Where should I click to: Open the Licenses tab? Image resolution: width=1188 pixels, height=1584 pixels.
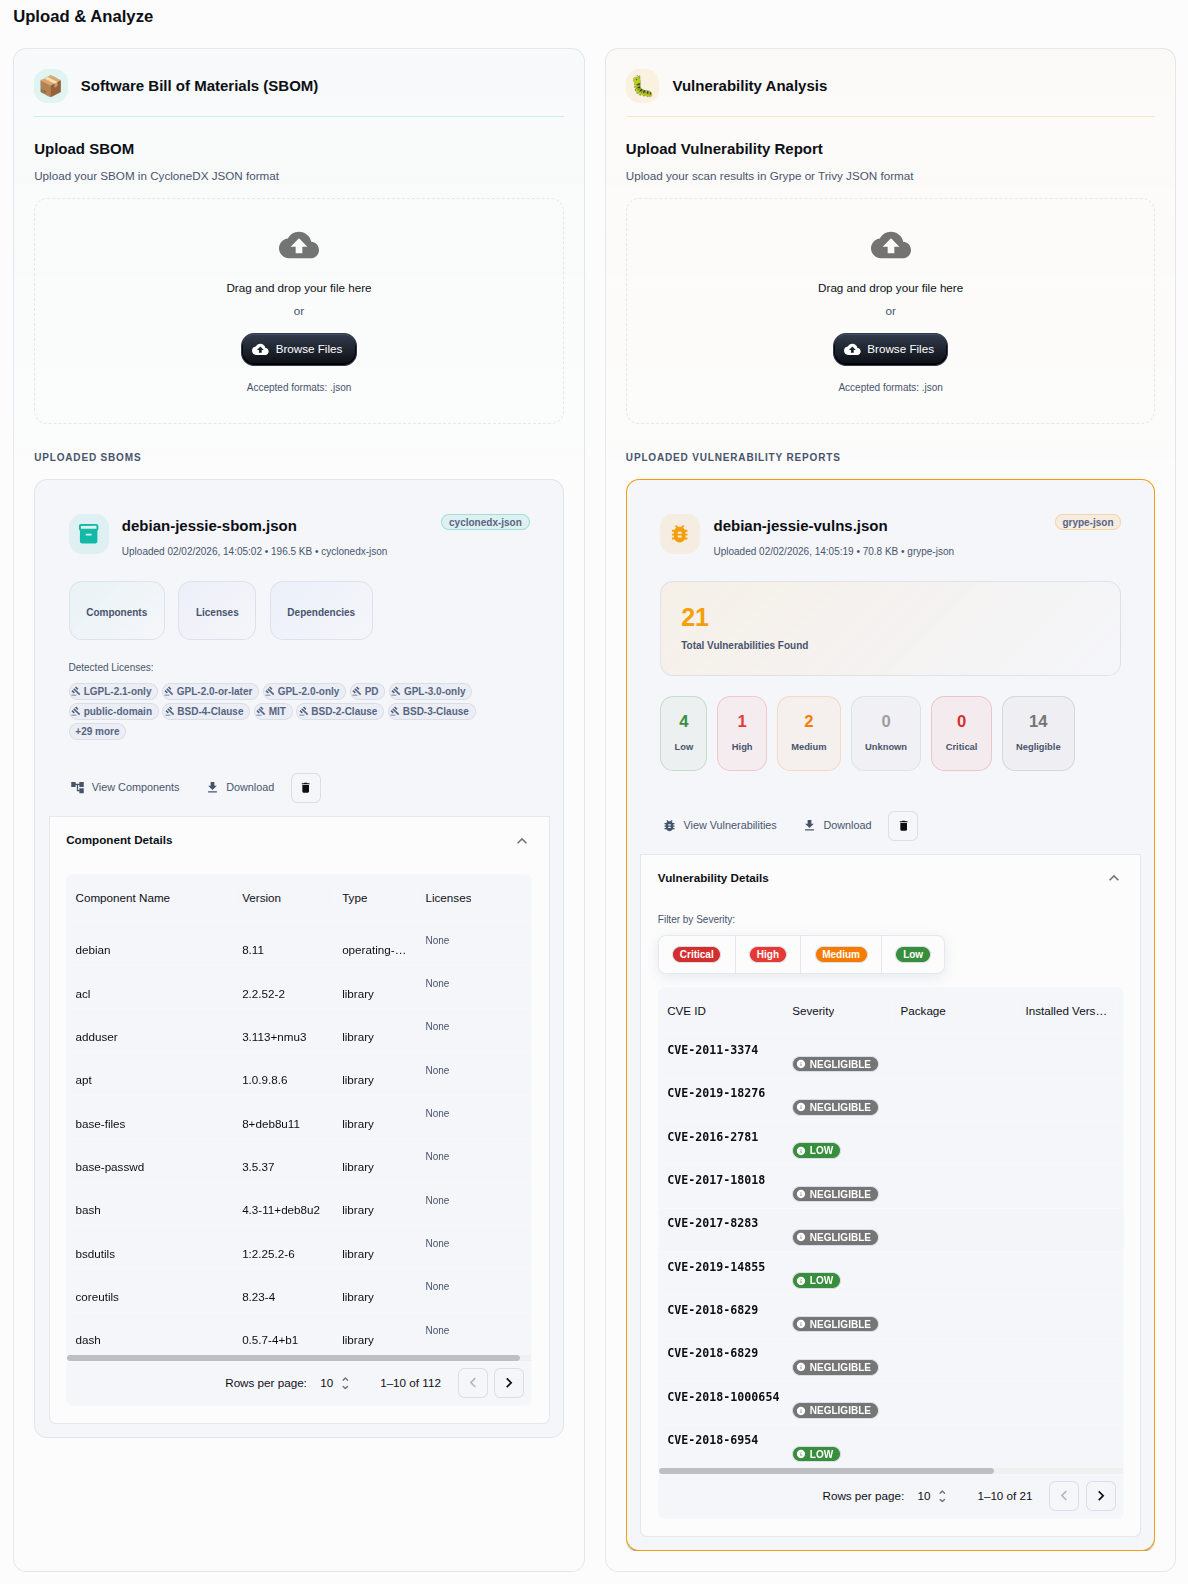[x=217, y=611]
